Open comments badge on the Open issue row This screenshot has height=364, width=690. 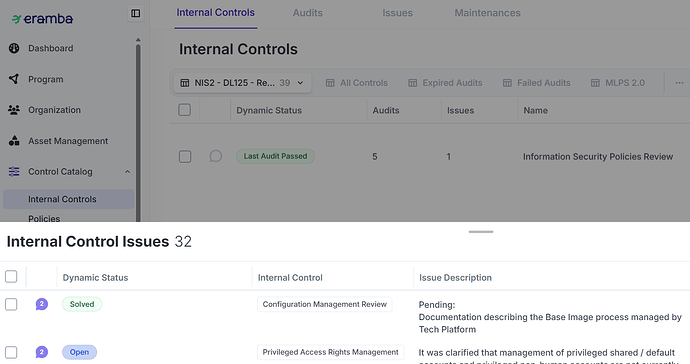42,352
